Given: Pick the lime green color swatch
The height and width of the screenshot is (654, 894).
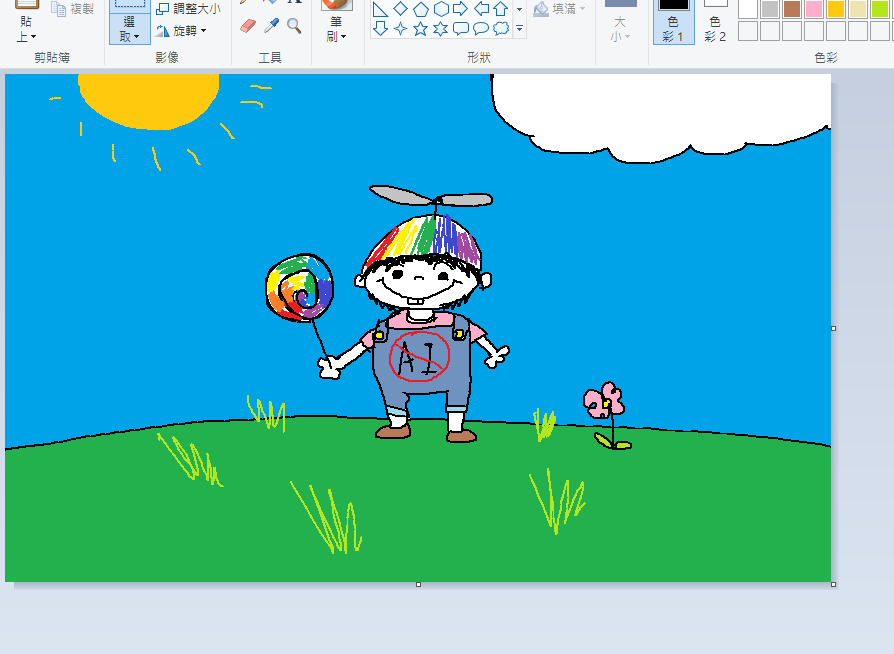Looking at the screenshot, I should tap(880, 9).
